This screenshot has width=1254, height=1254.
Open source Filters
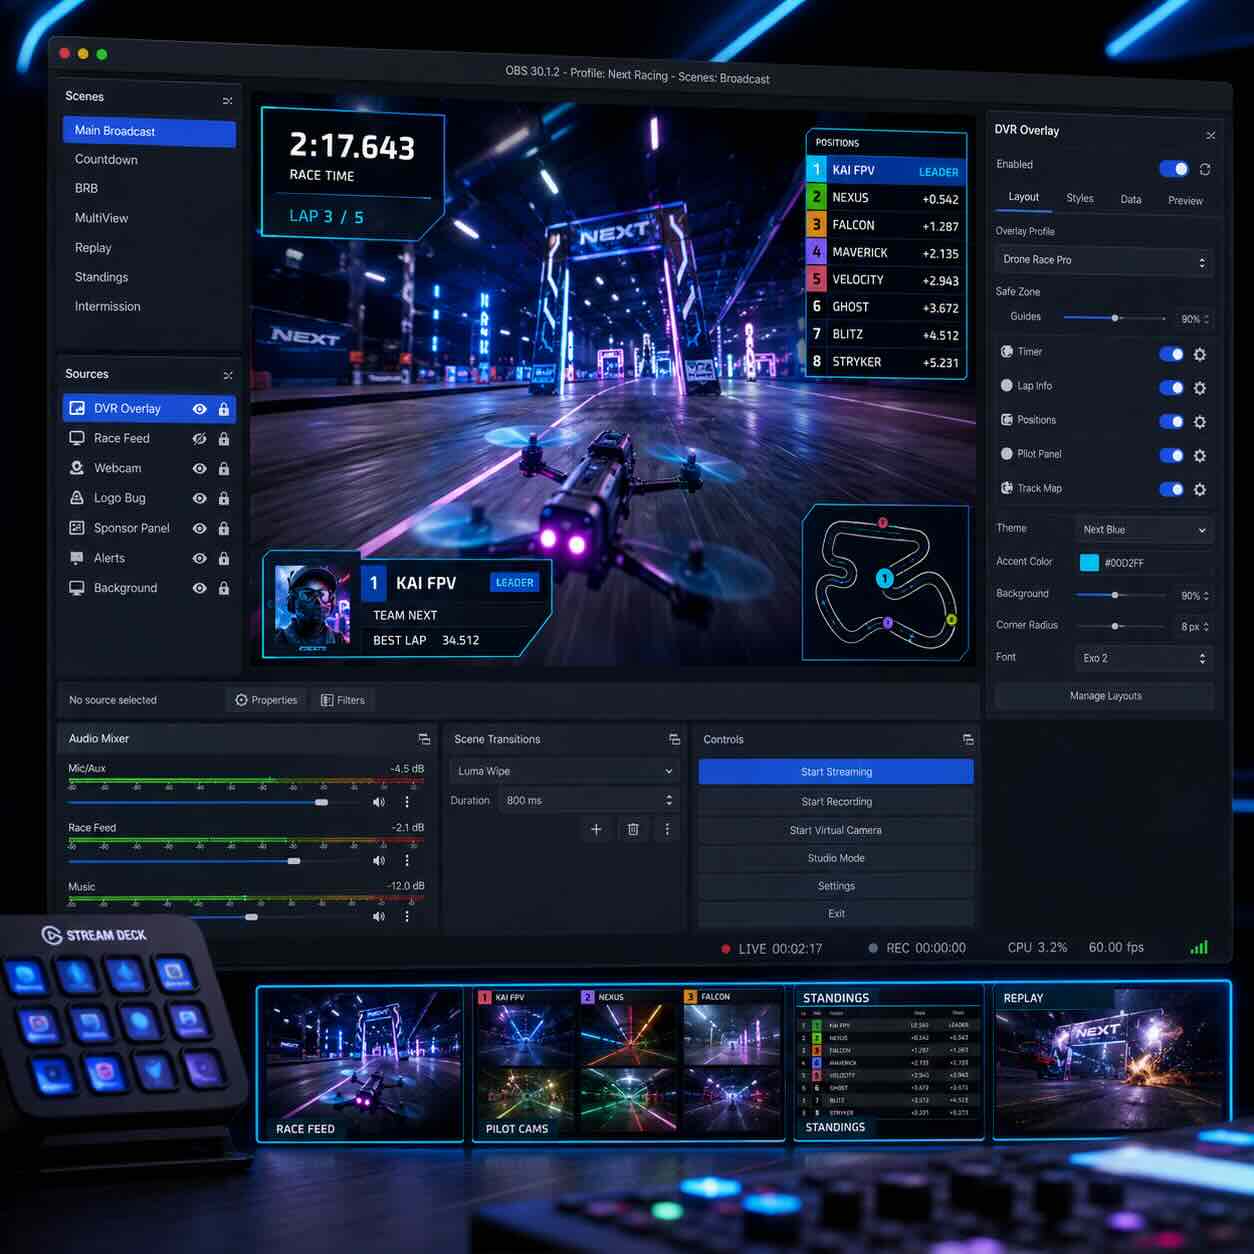tap(342, 700)
